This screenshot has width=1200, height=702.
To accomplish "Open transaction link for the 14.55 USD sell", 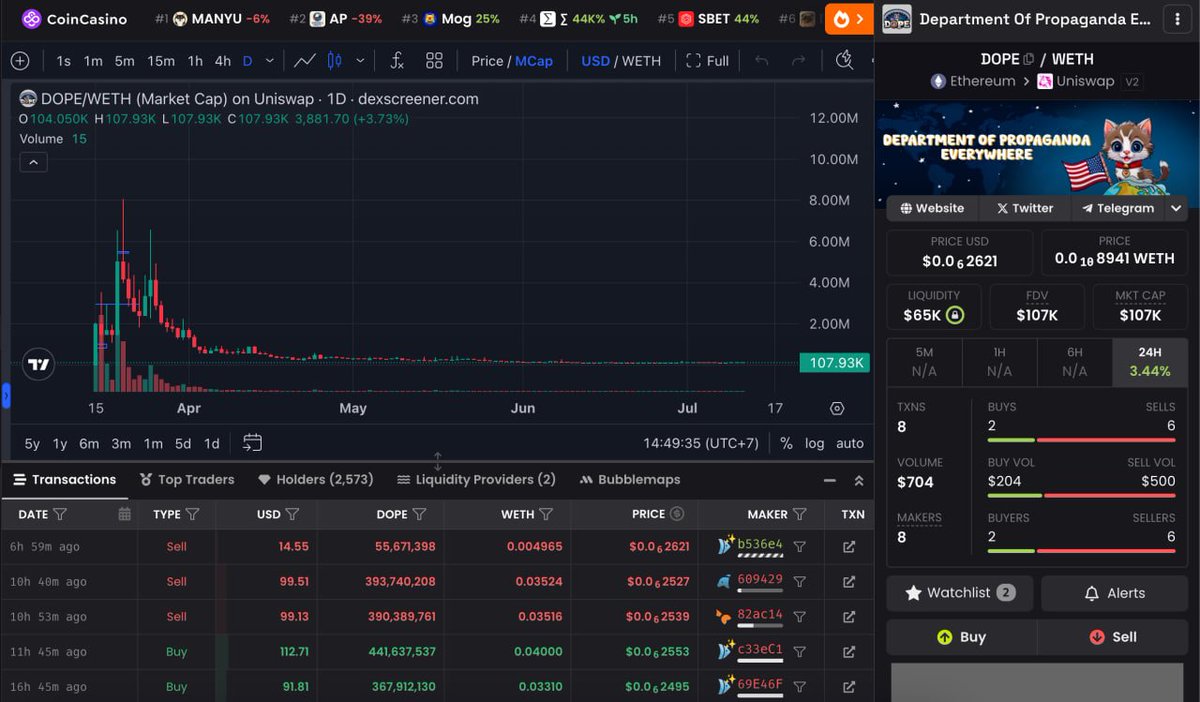I will coord(849,547).
